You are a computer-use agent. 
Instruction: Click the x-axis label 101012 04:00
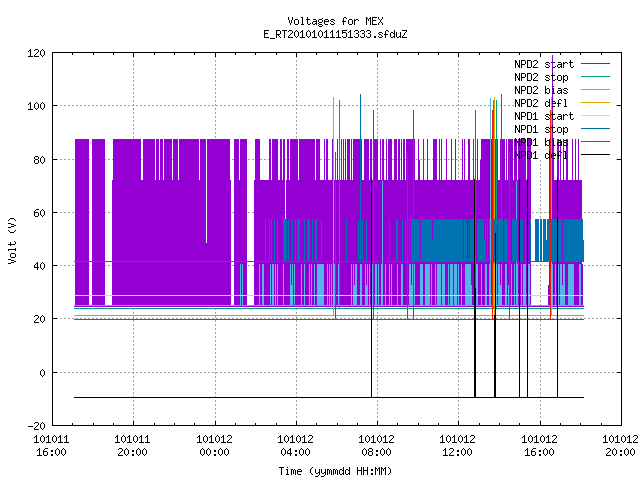click(x=296, y=446)
